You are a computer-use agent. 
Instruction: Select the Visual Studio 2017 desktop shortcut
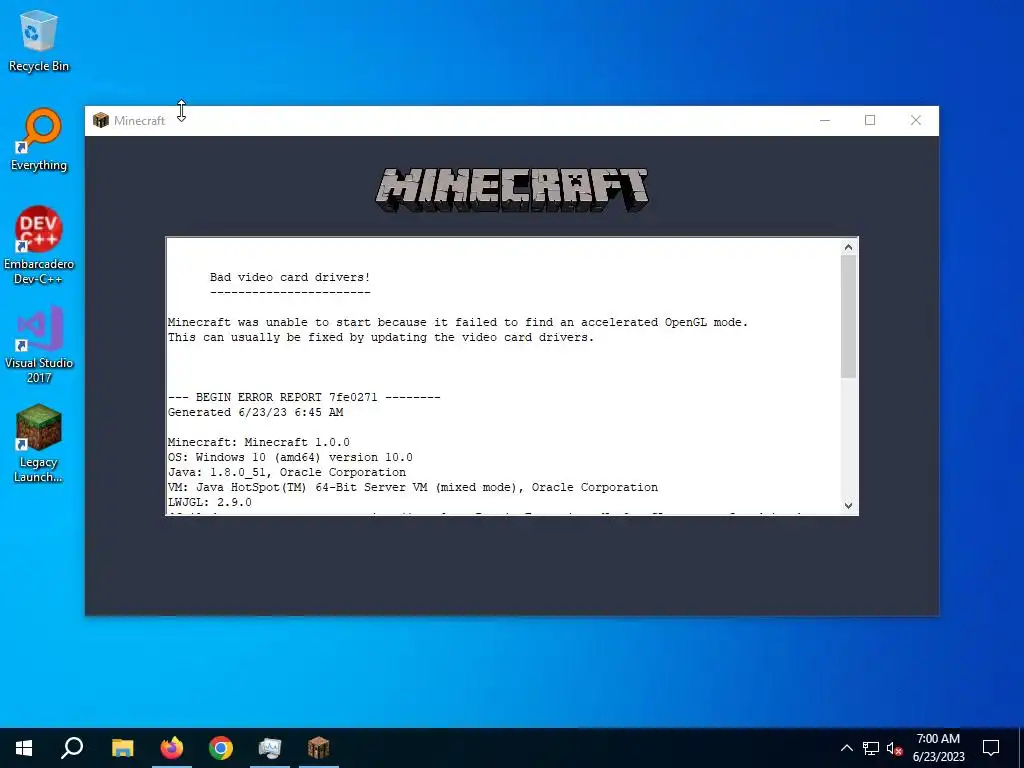39,344
